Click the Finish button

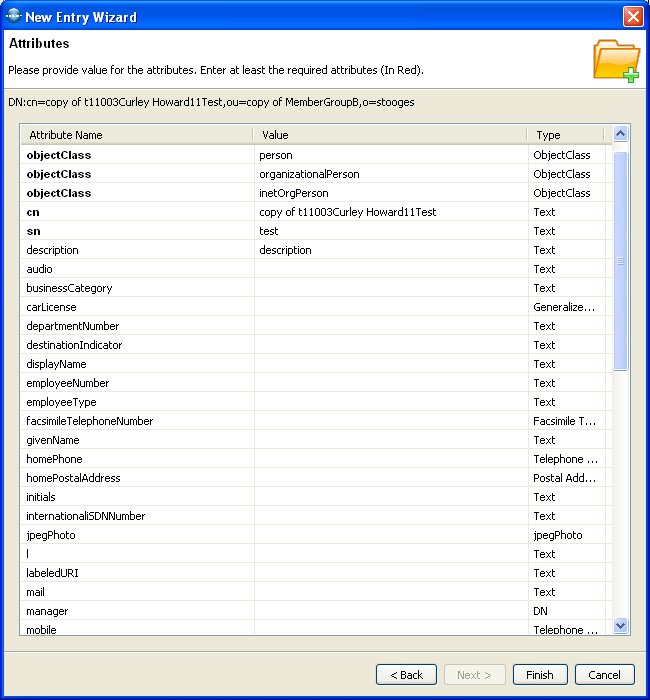[540, 675]
